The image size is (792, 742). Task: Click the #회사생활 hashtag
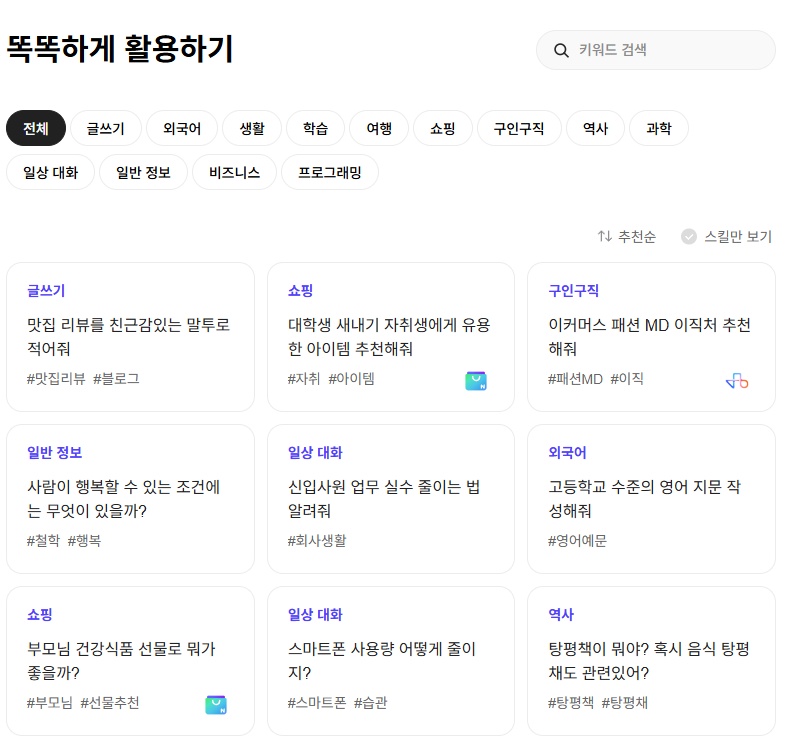pos(317,540)
